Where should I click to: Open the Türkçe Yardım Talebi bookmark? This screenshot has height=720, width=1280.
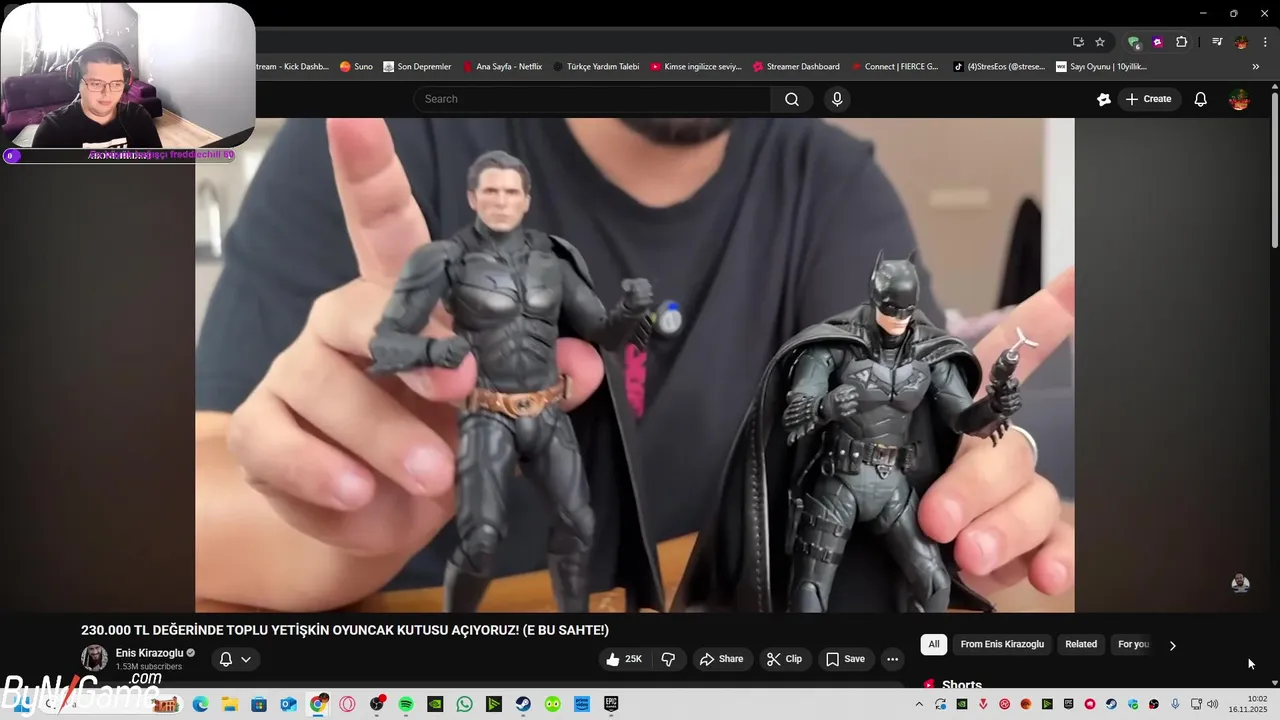[x=596, y=67]
